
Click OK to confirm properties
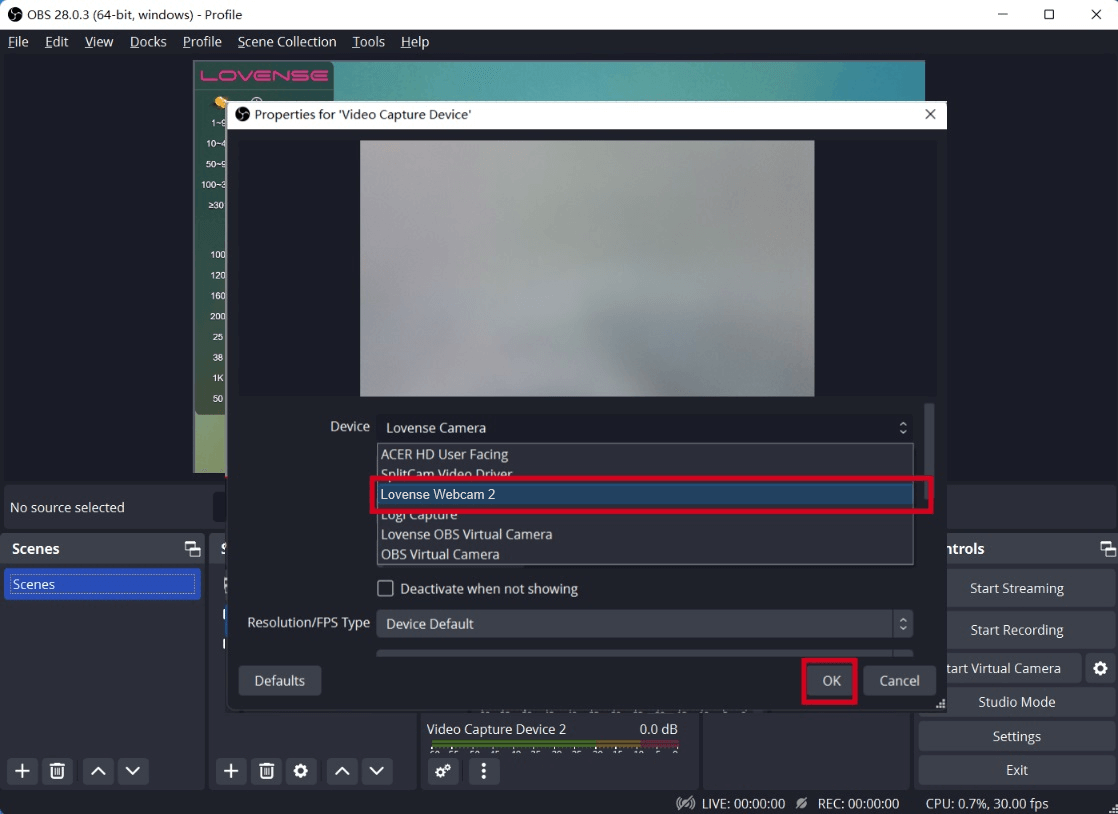(831, 681)
